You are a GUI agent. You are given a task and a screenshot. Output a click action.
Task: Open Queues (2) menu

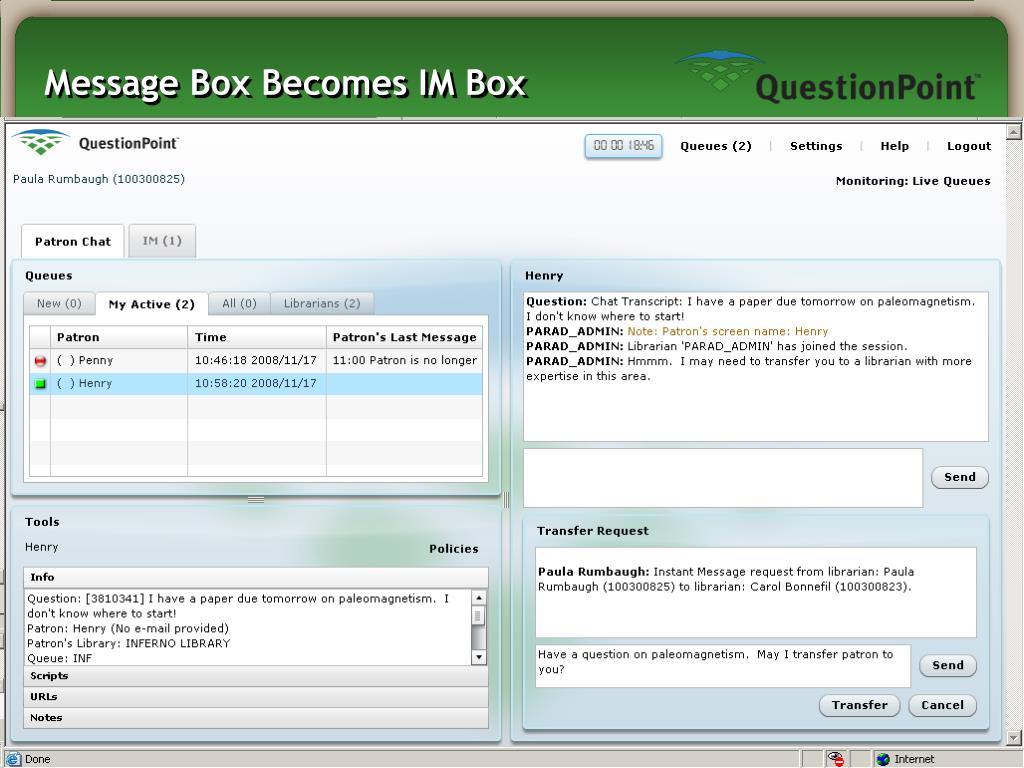pyautogui.click(x=716, y=146)
